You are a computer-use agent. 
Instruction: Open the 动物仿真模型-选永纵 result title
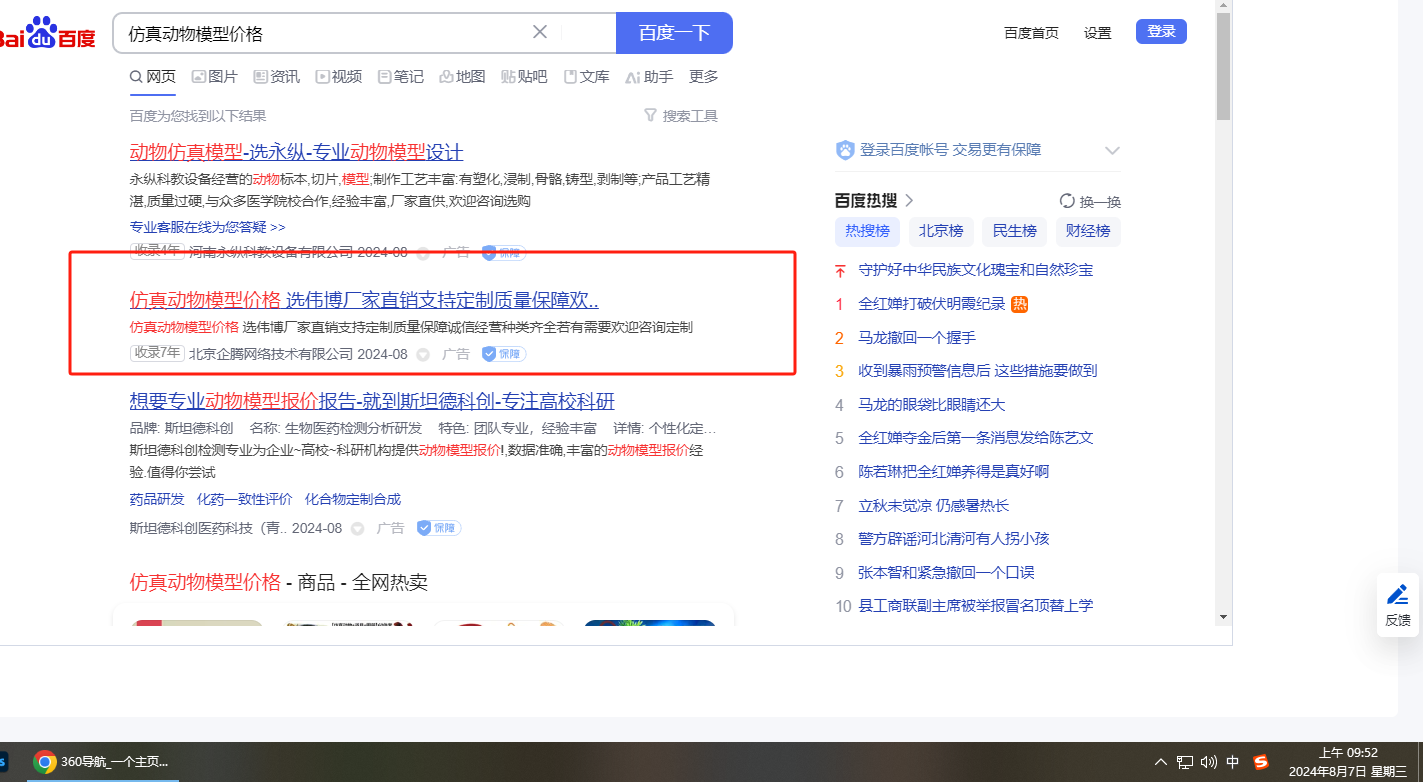coord(297,152)
